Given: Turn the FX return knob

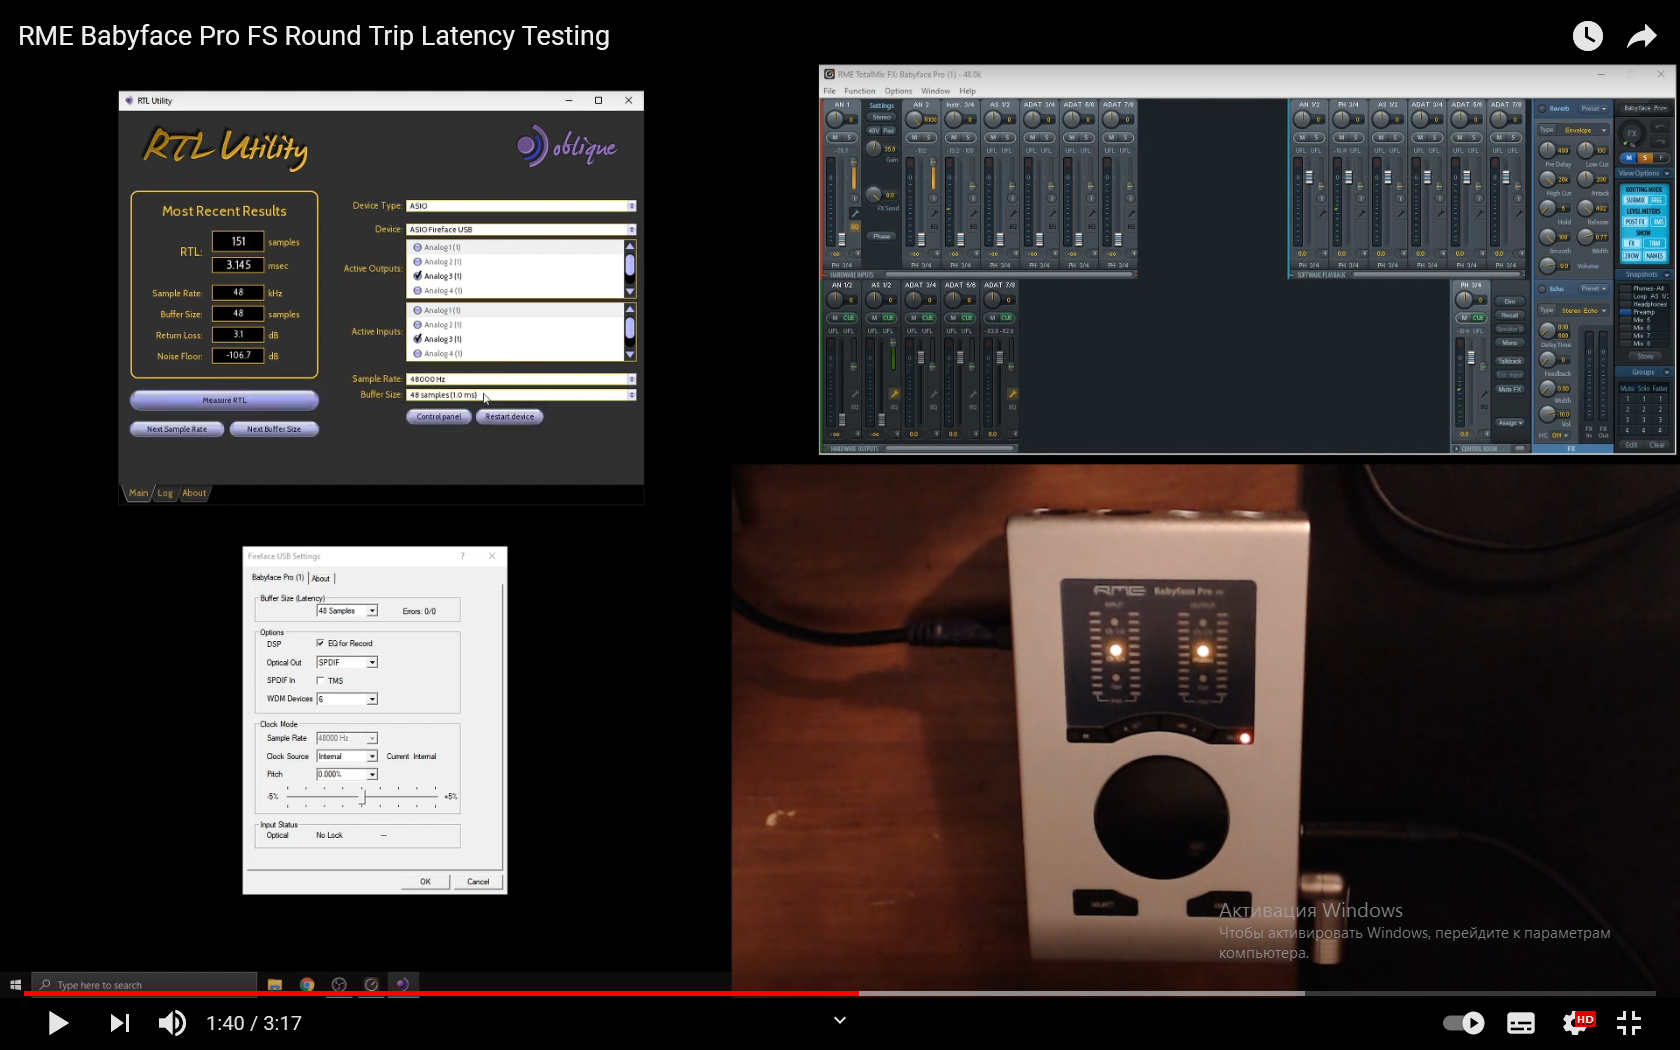Looking at the screenshot, I should pyautogui.click(x=1632, y=133).
